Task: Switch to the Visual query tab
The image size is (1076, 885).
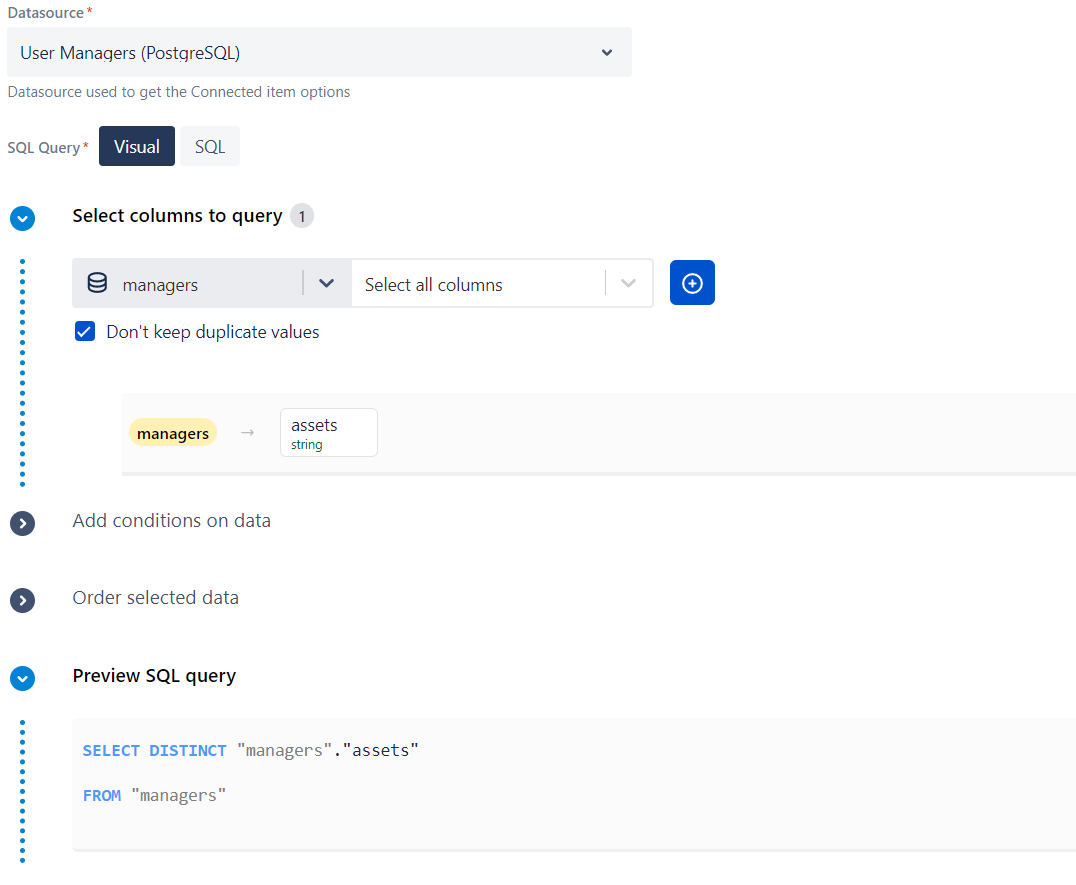Action: [x=137, y=146]
